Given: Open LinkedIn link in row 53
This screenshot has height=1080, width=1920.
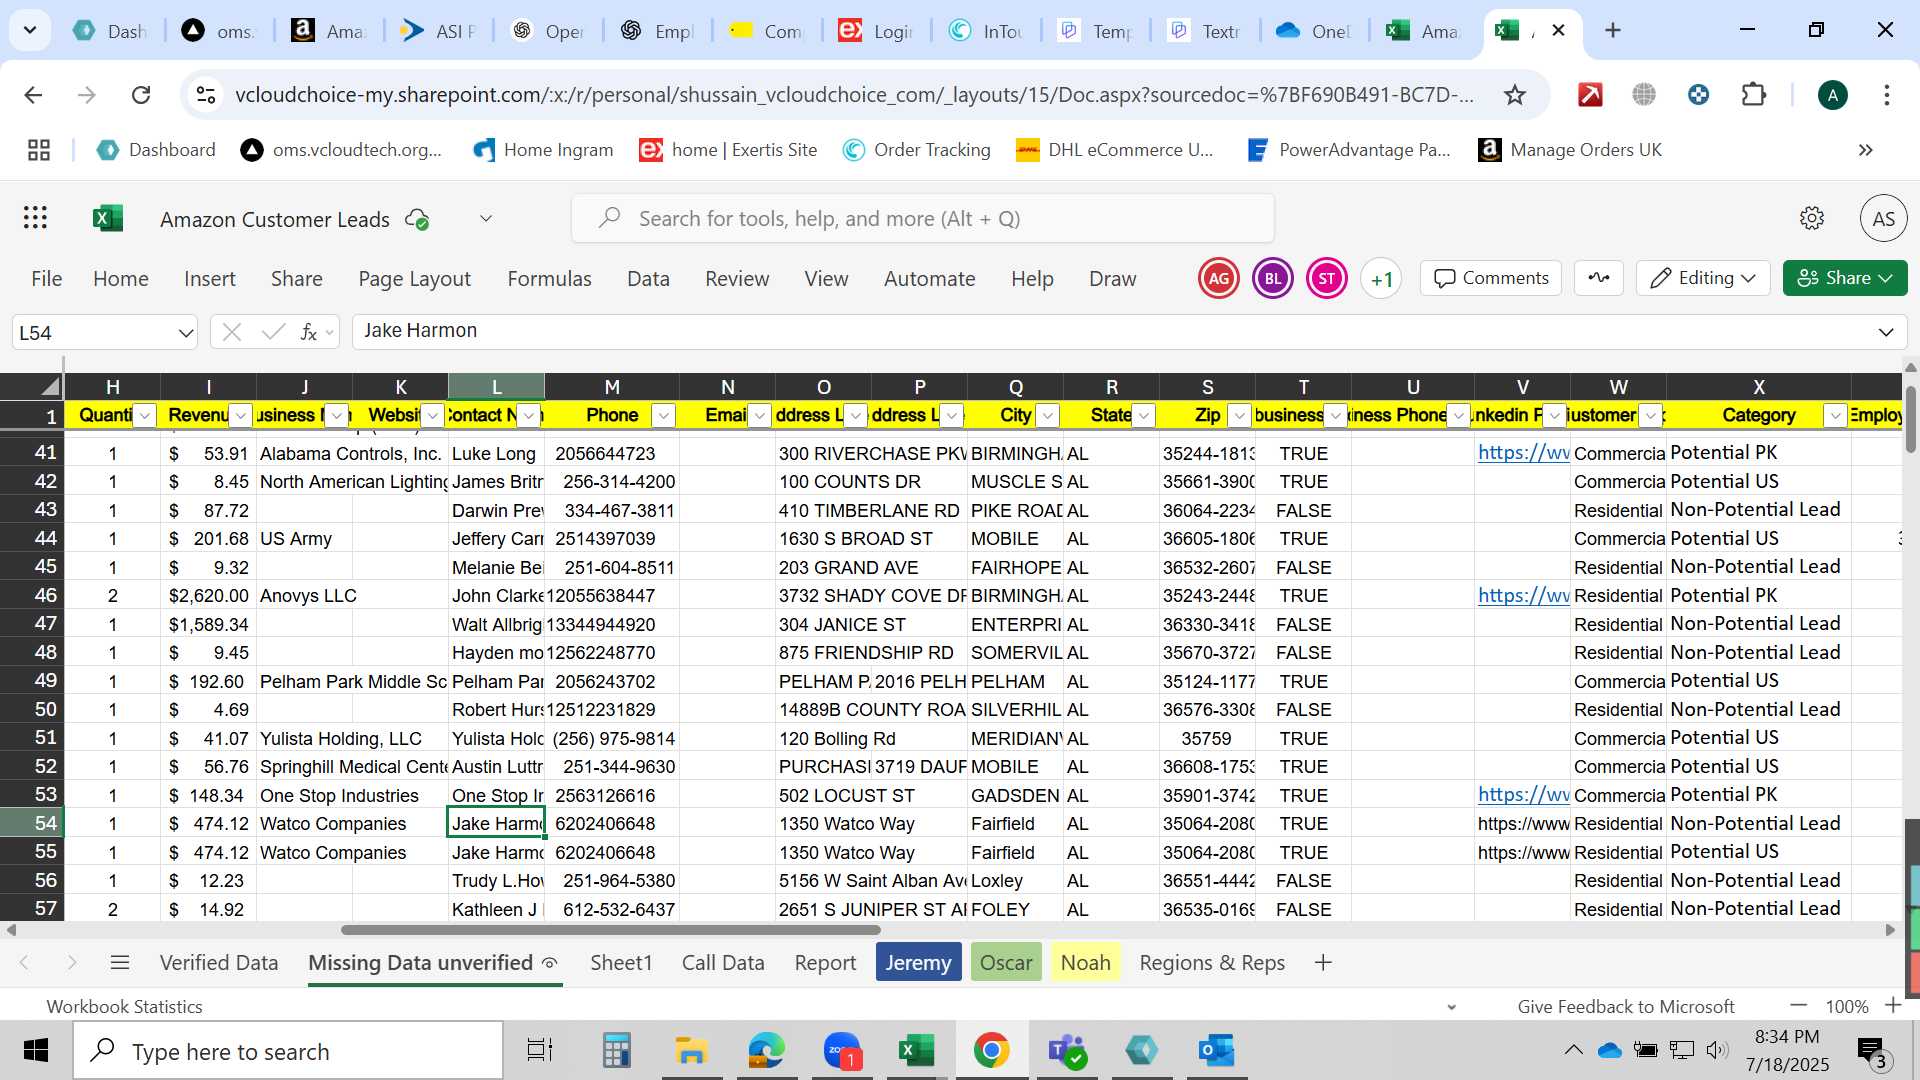Looking at the screenshot, I should point(1523,795).
